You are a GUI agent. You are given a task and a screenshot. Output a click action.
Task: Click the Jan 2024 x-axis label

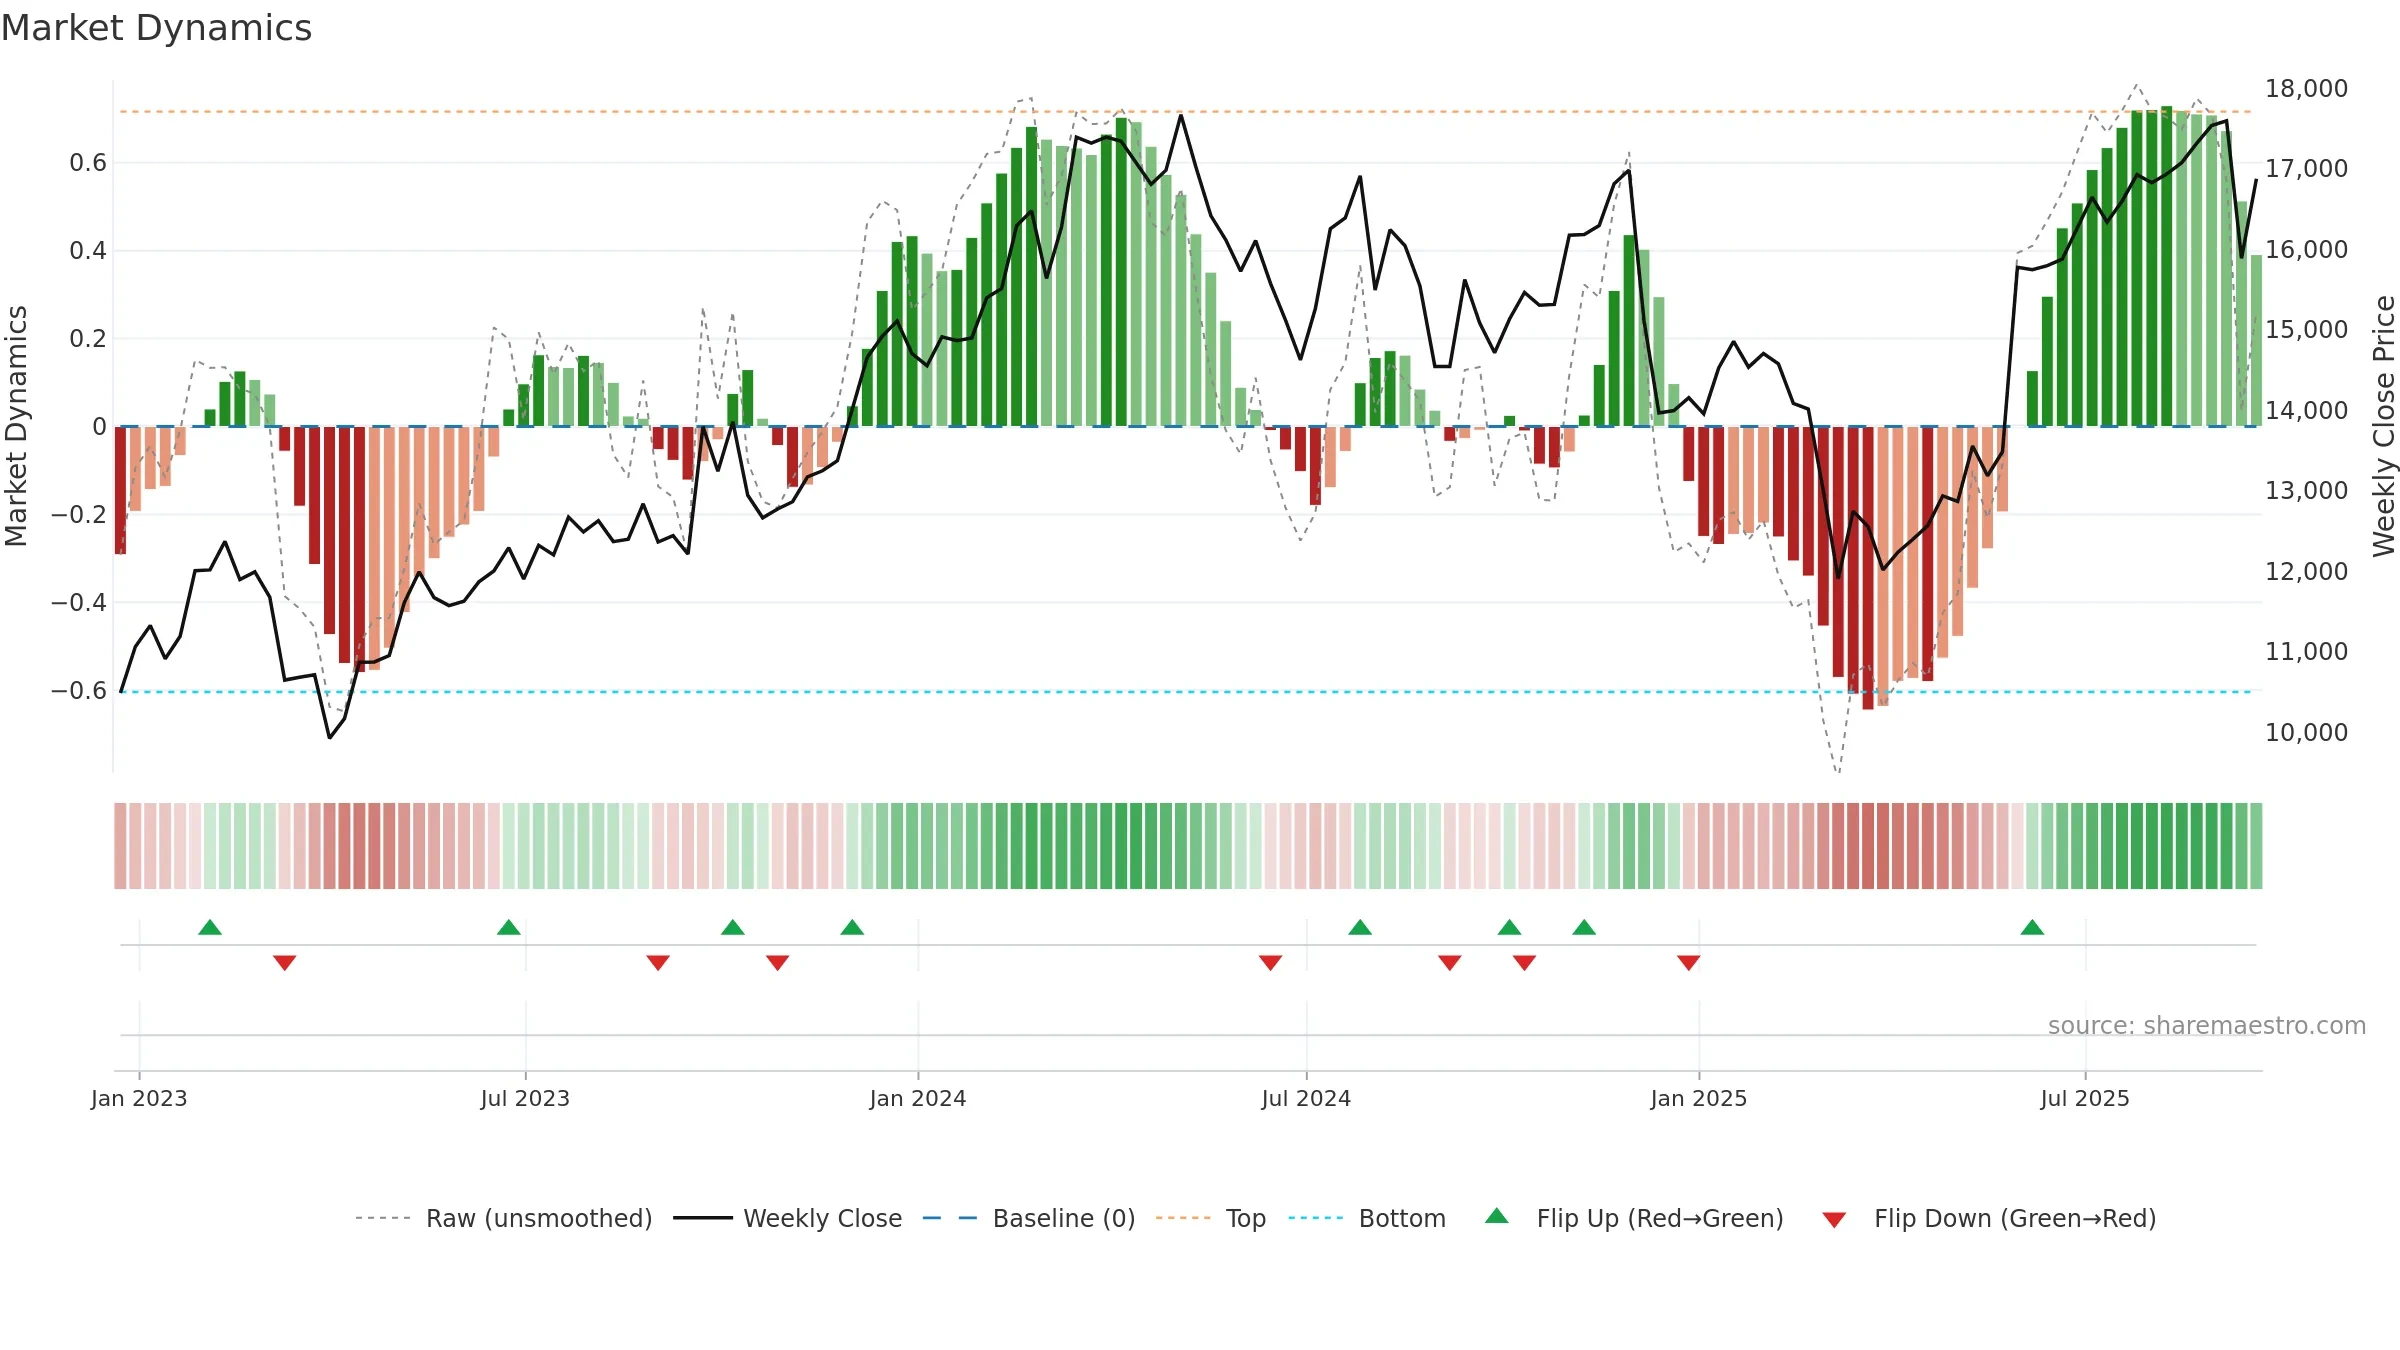pyautogui.click(x=918, y=1098)
